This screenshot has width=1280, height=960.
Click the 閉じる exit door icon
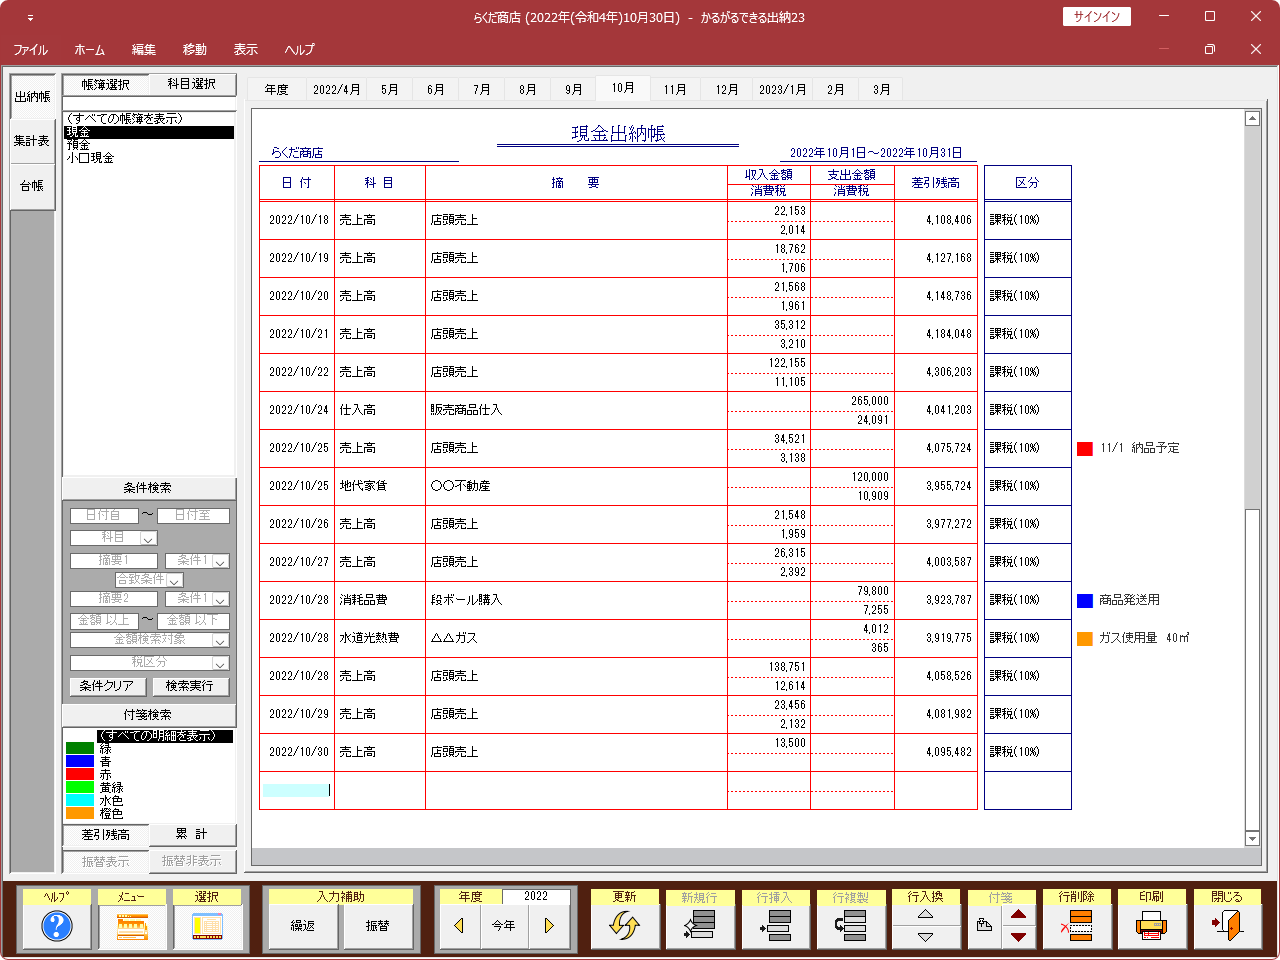point(1227,927)
